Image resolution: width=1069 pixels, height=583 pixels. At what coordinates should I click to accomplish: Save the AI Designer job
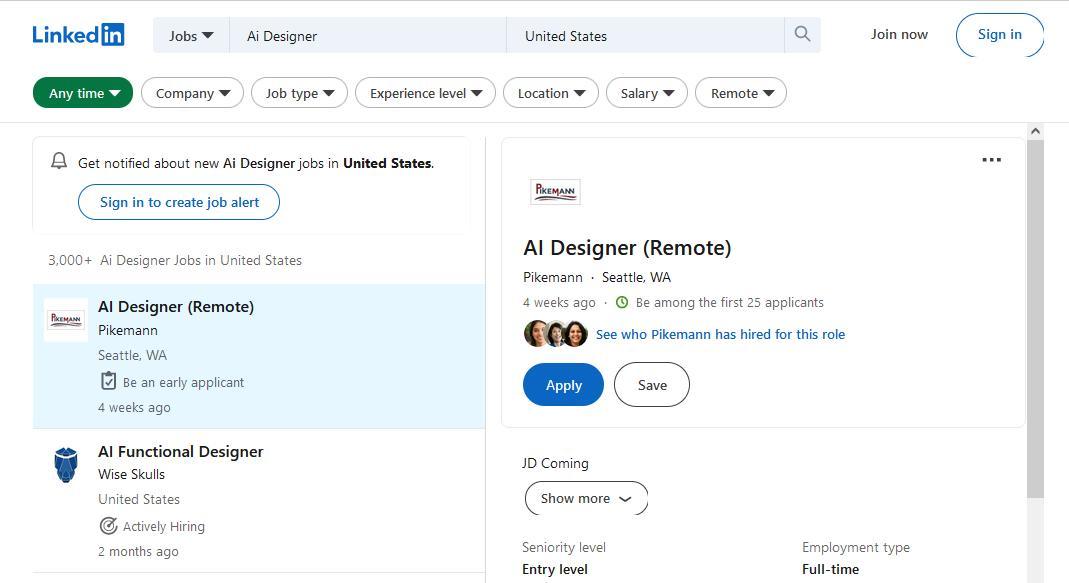tap(652, 385)
